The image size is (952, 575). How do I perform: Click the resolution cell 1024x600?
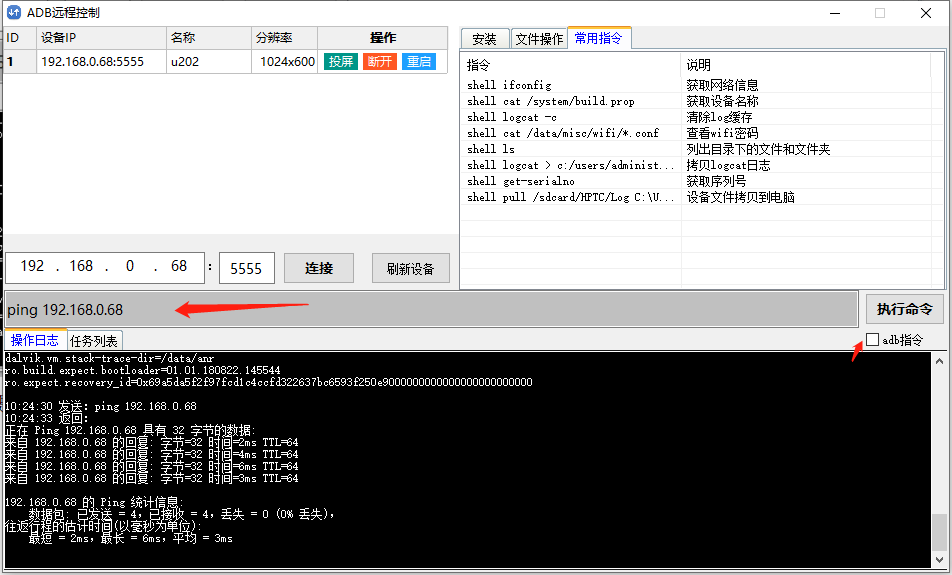284,61
